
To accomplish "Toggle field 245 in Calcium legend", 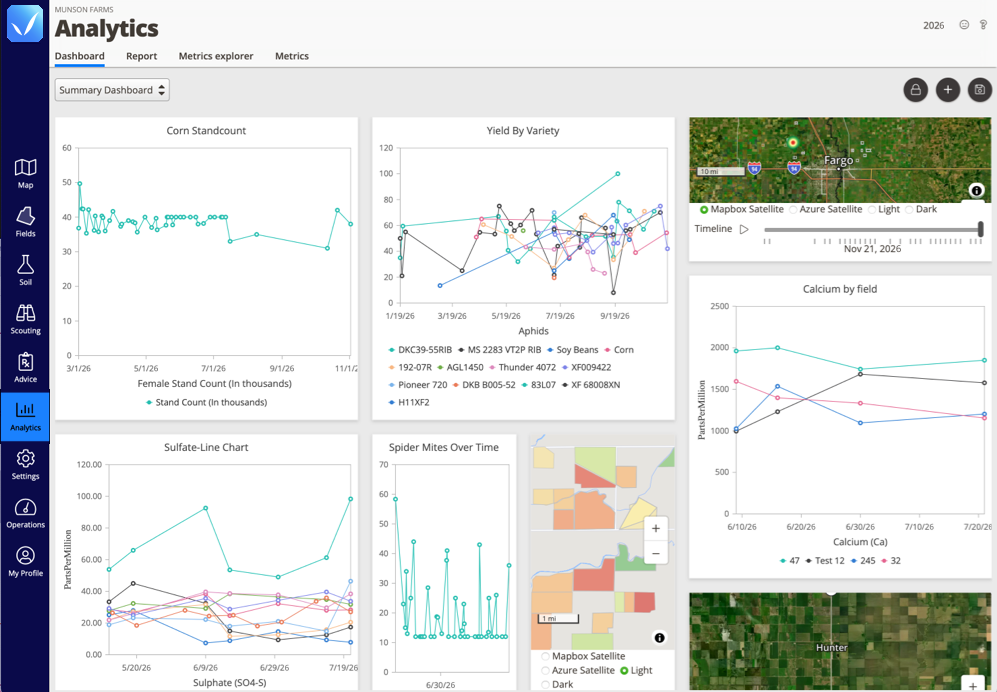I will [x=863, y=560].
